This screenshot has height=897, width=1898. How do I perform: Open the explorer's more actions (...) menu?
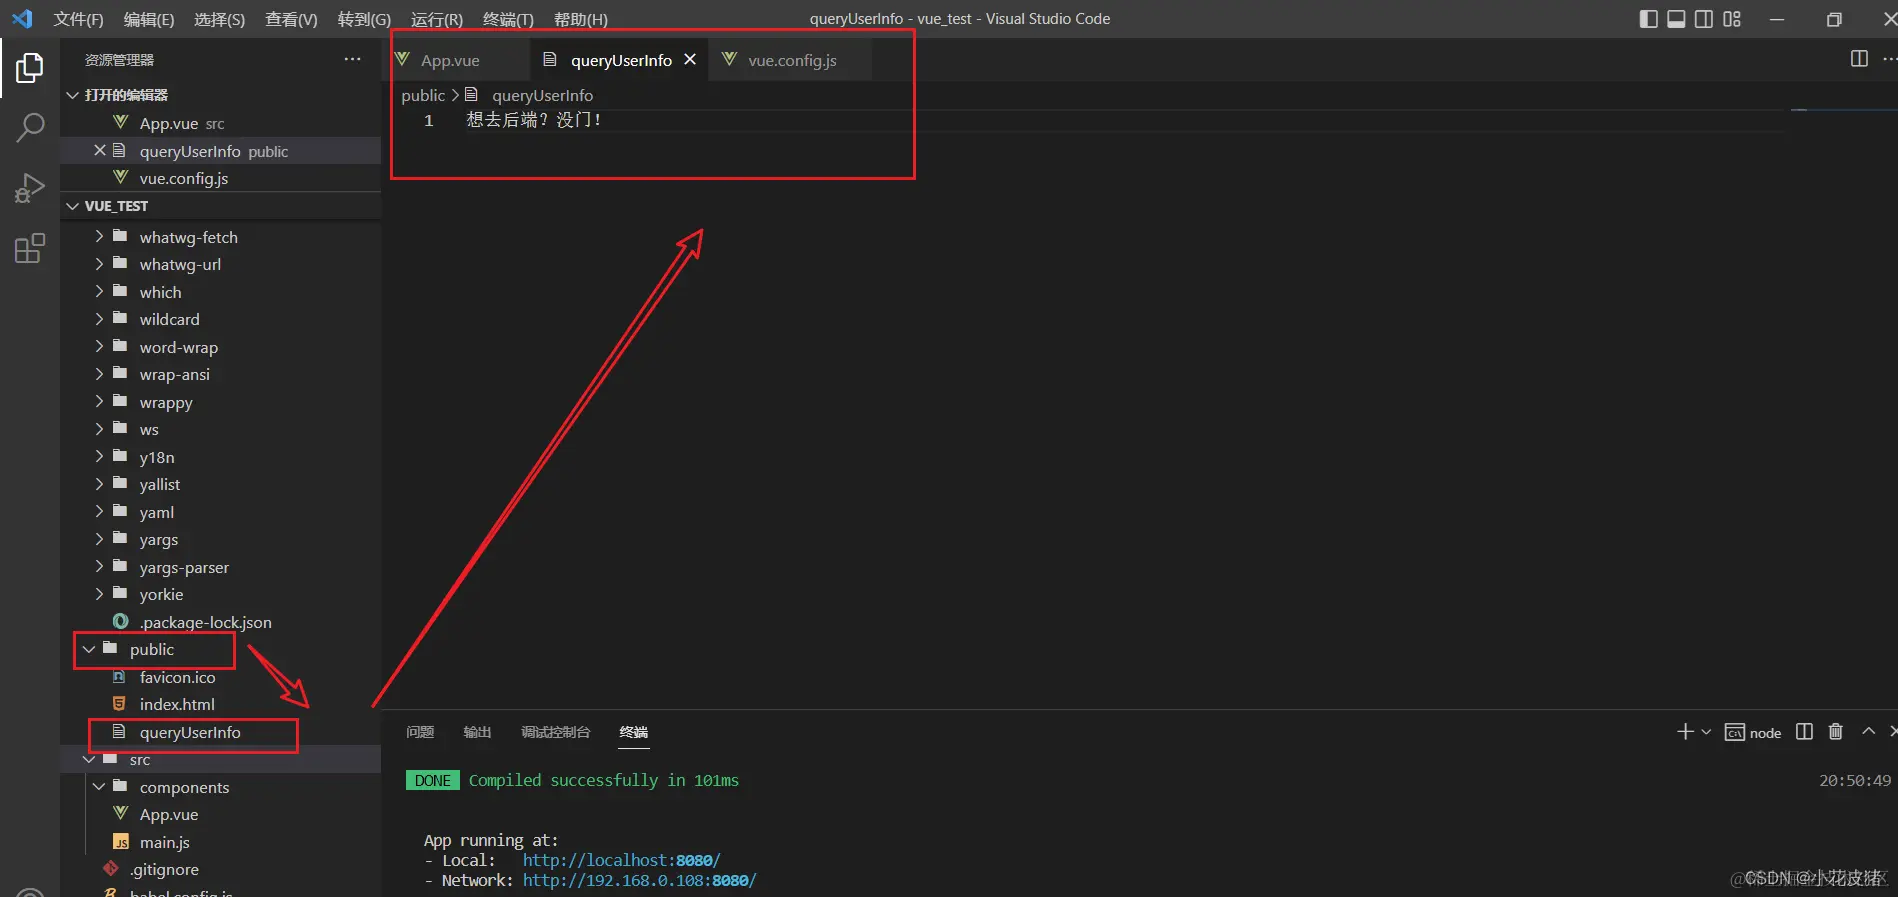(352, 60)
